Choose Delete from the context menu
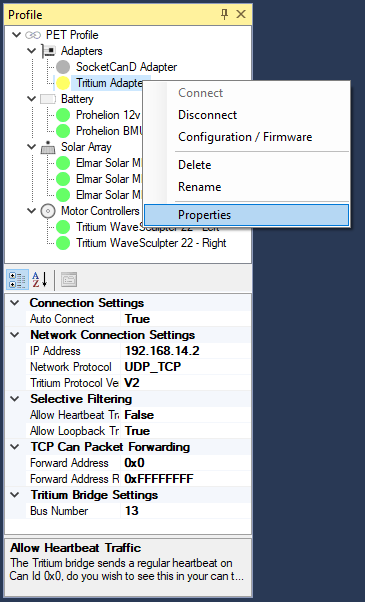Image resolution: width=365 pixels, height=602 pixels. click(246, 165)
